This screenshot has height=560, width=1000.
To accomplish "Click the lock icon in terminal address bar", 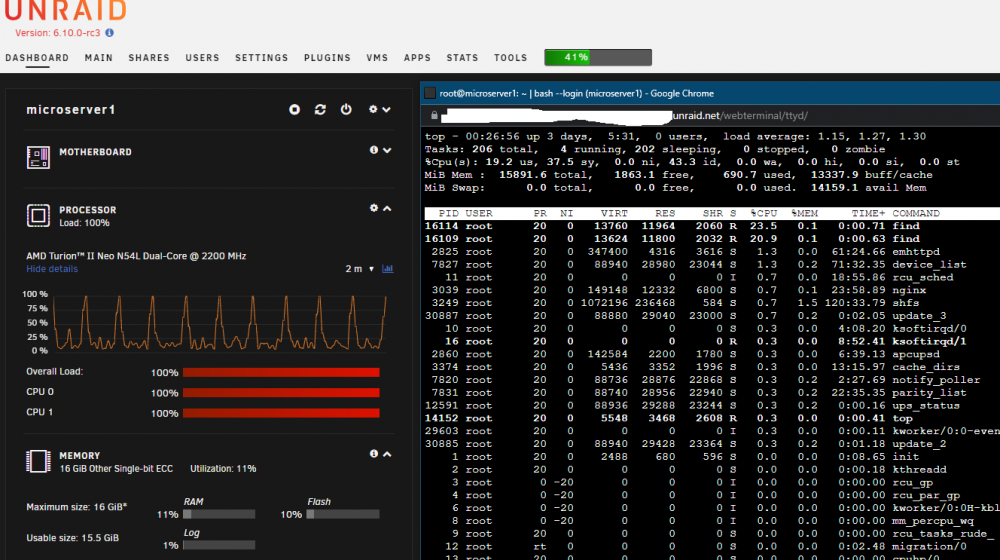I will click(434, 115).
